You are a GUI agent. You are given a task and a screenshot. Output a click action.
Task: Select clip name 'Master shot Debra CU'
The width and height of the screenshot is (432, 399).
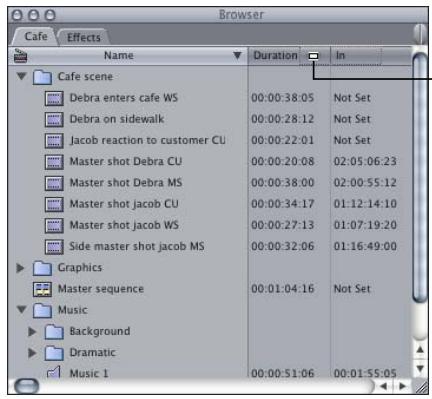pos(126,162)
